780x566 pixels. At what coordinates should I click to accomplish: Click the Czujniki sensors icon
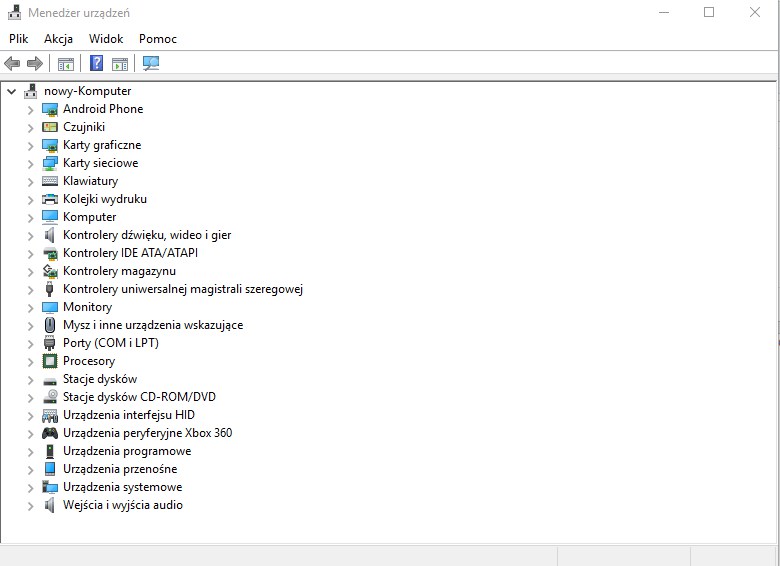tap(50, 127)
